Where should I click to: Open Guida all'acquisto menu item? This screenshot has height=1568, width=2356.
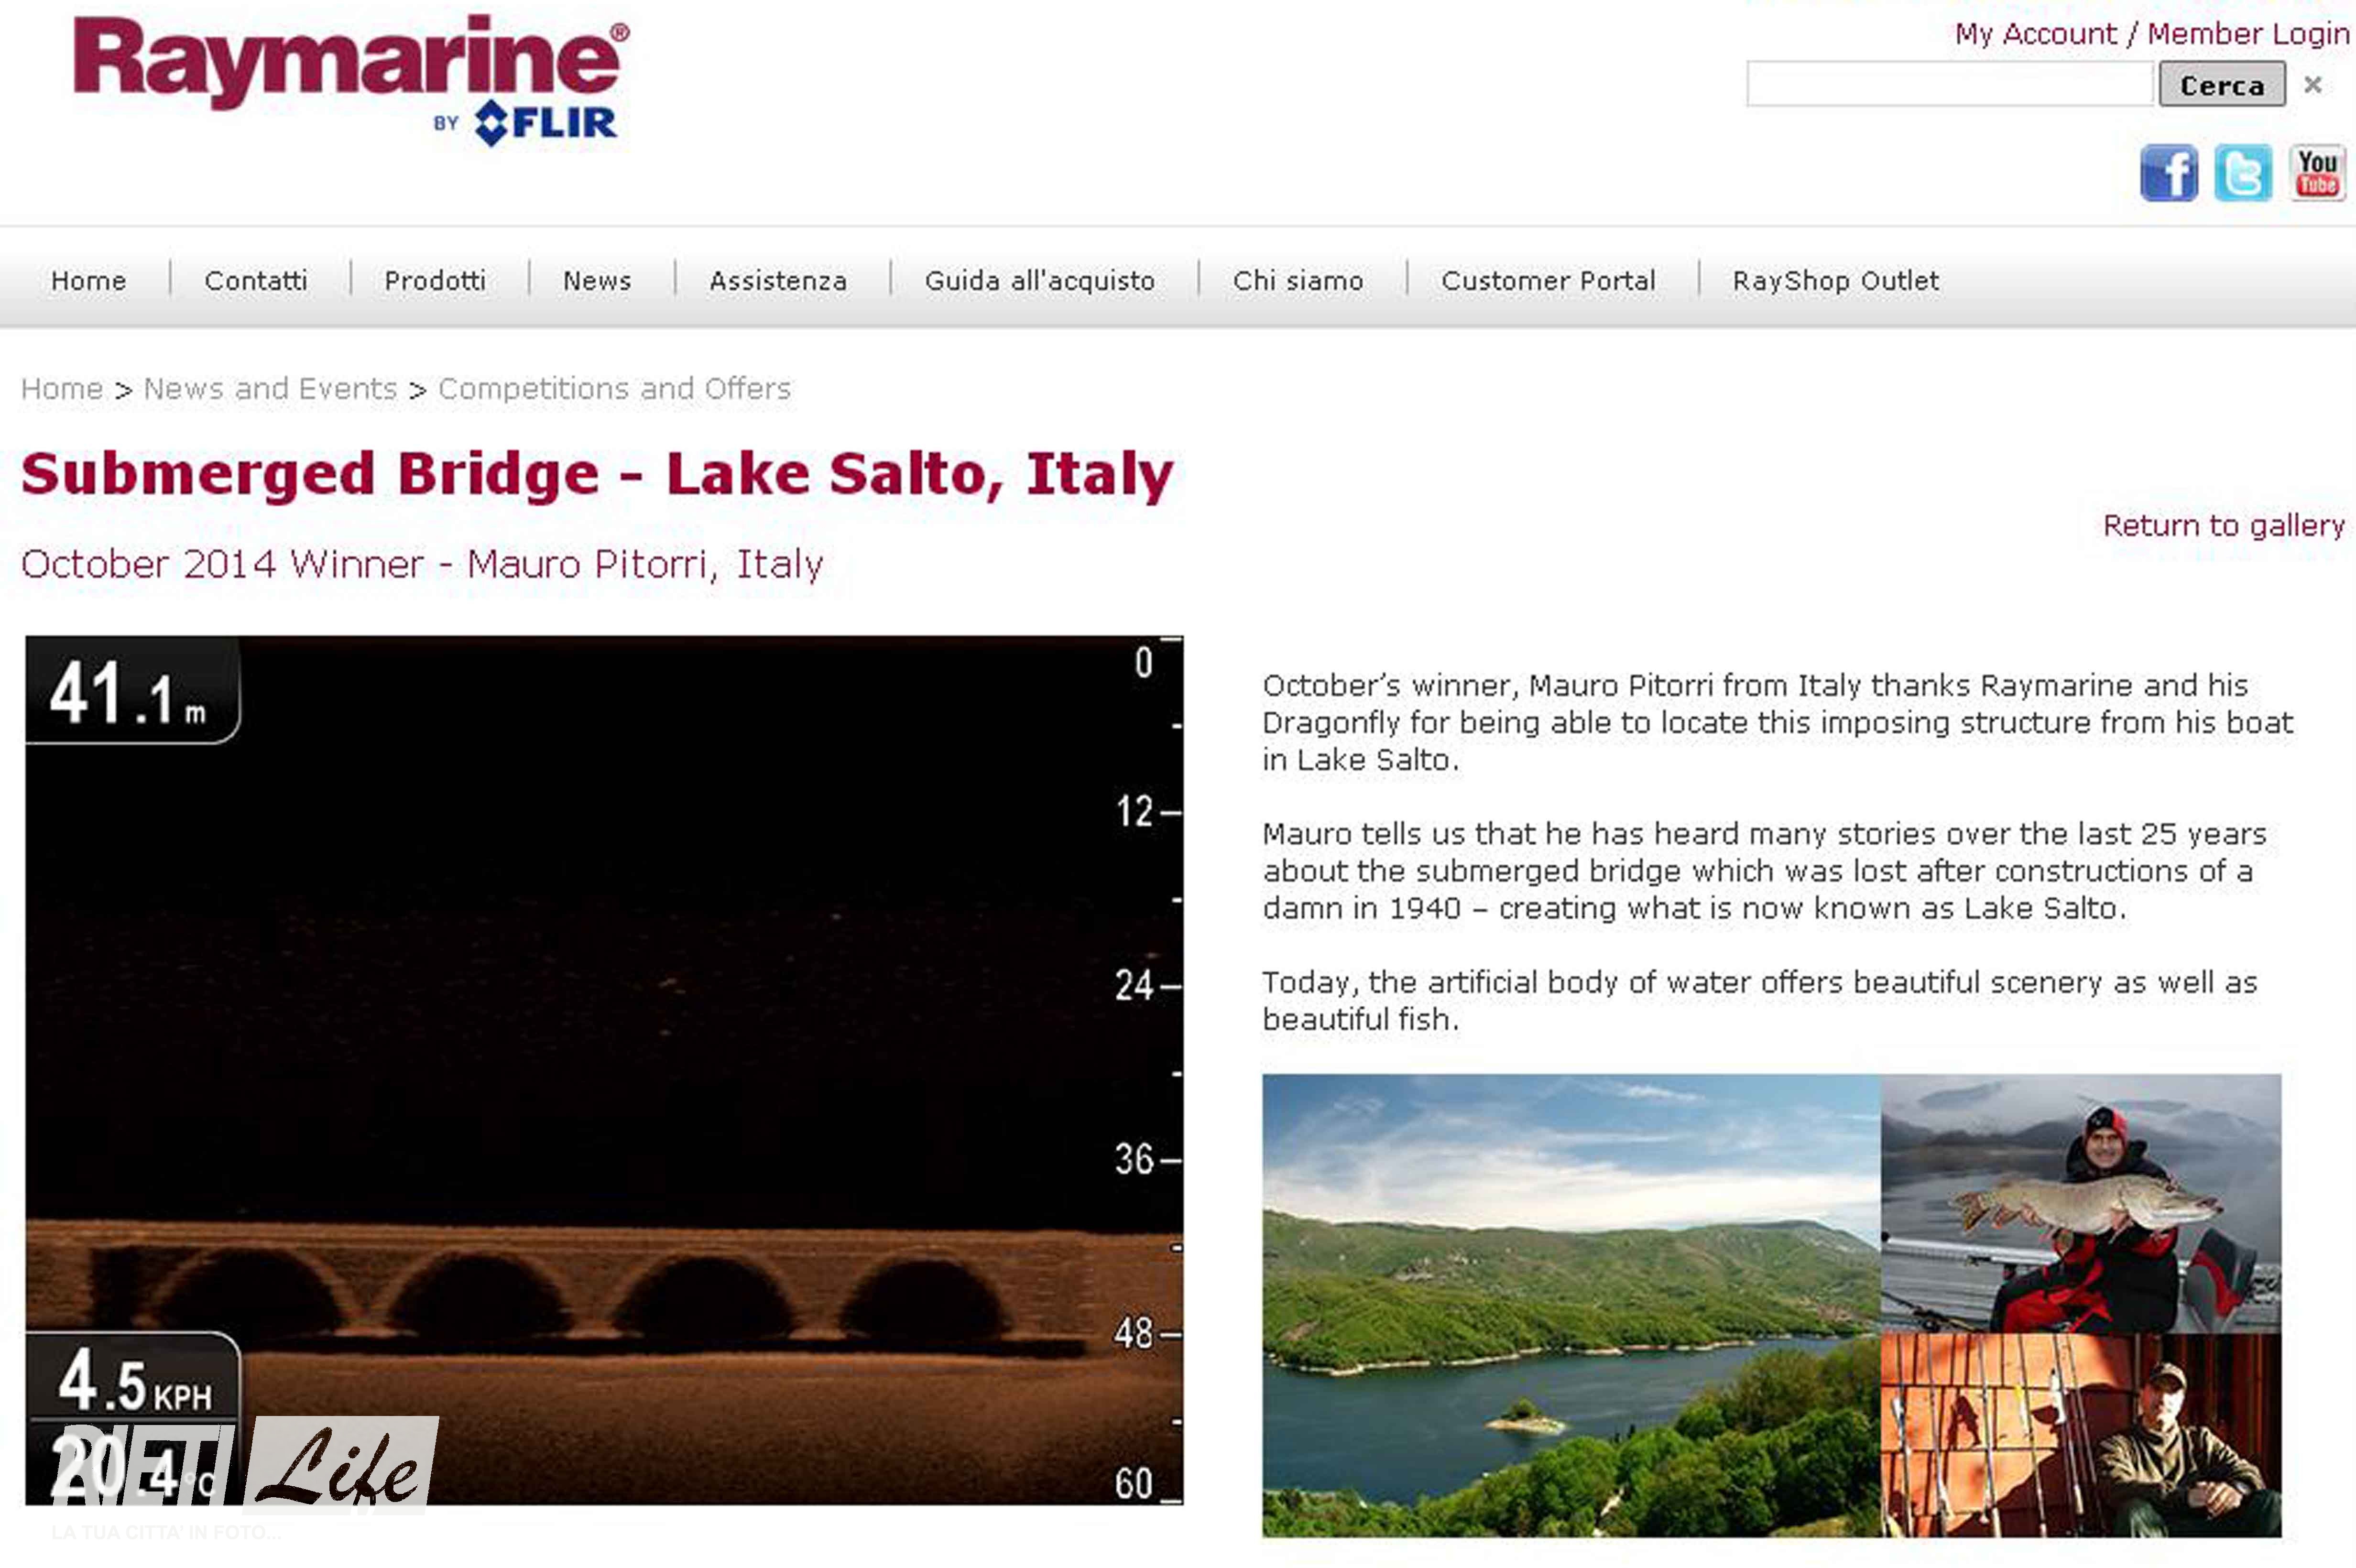[x=1040, y=281]
